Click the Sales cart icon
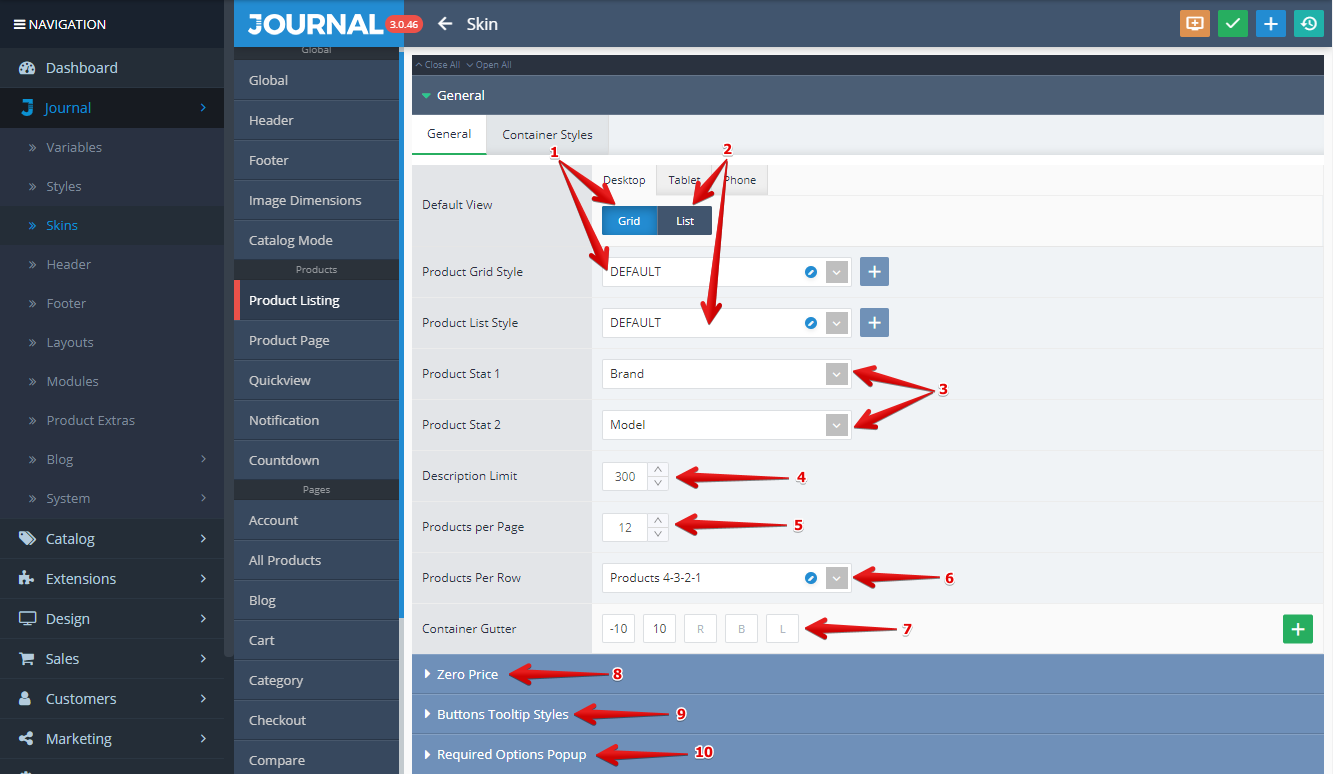Screen dimensions: 1333x774 tap(27, 659)
